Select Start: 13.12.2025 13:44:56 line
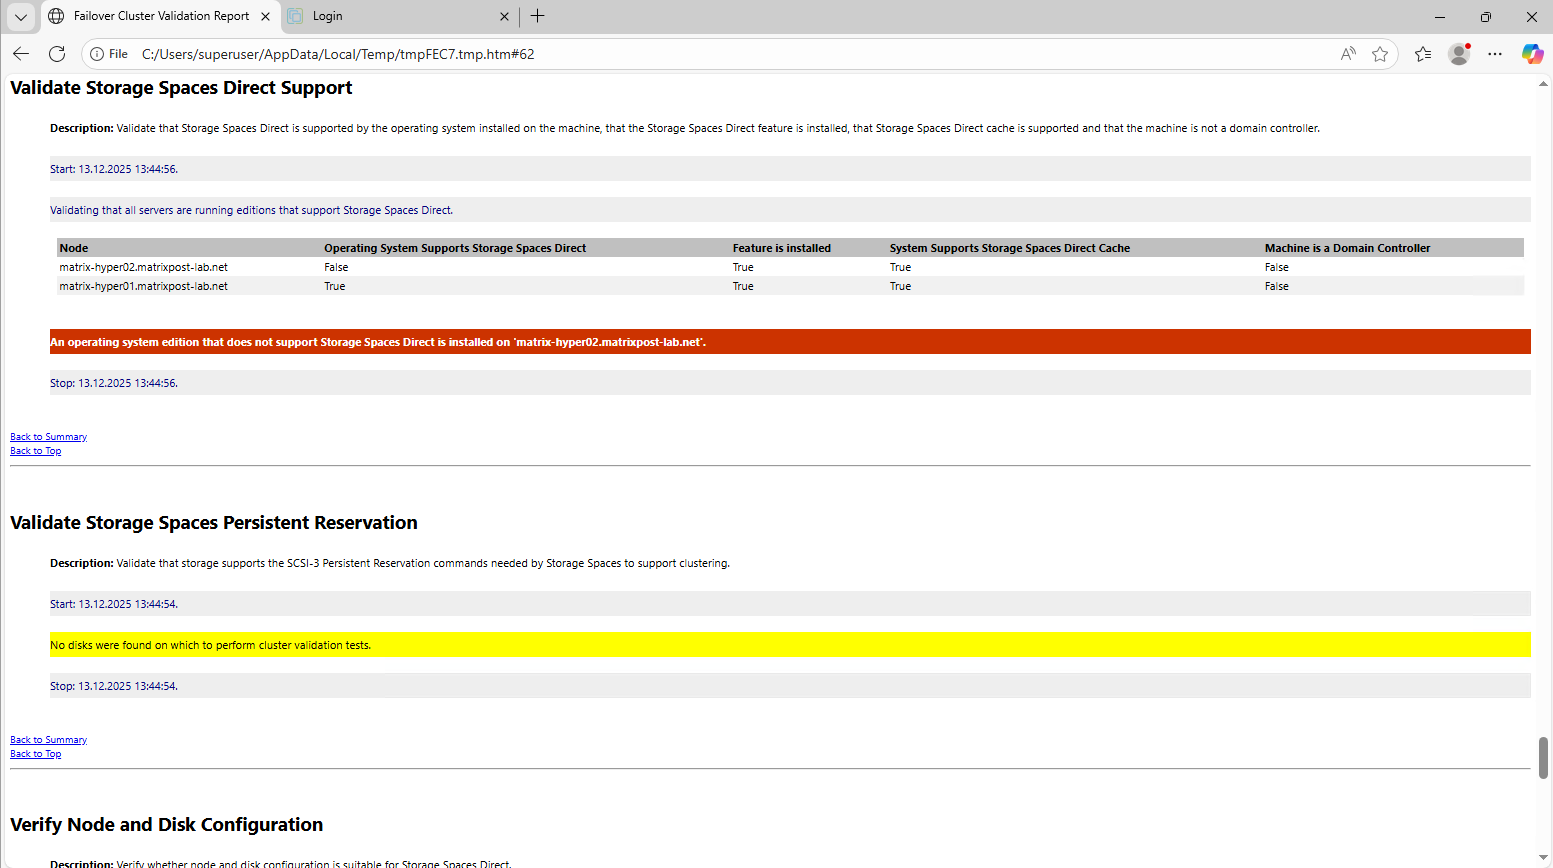The image size is (1553, 868). (790, 169)
